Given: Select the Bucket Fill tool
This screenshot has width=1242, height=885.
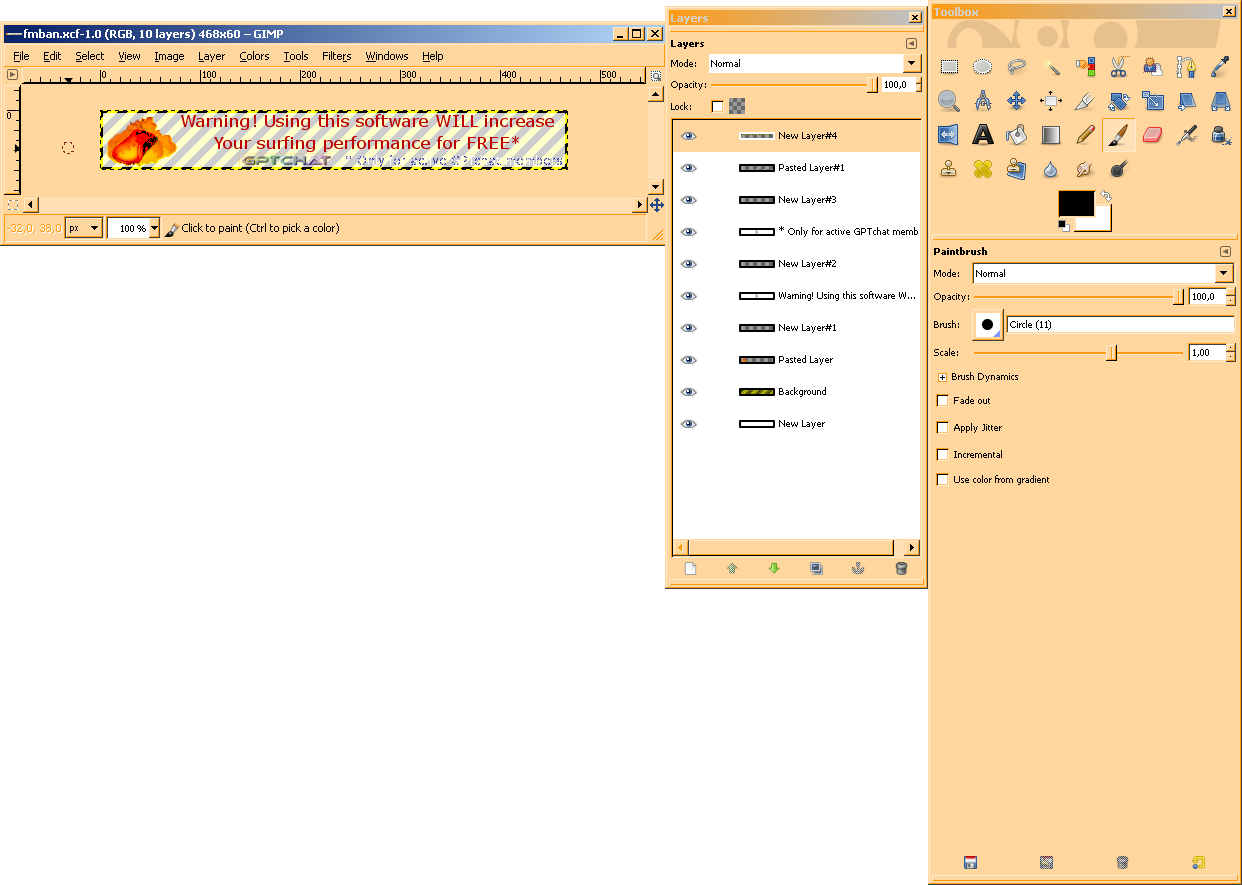Looking at the screenshot, I should point(1017,134).
